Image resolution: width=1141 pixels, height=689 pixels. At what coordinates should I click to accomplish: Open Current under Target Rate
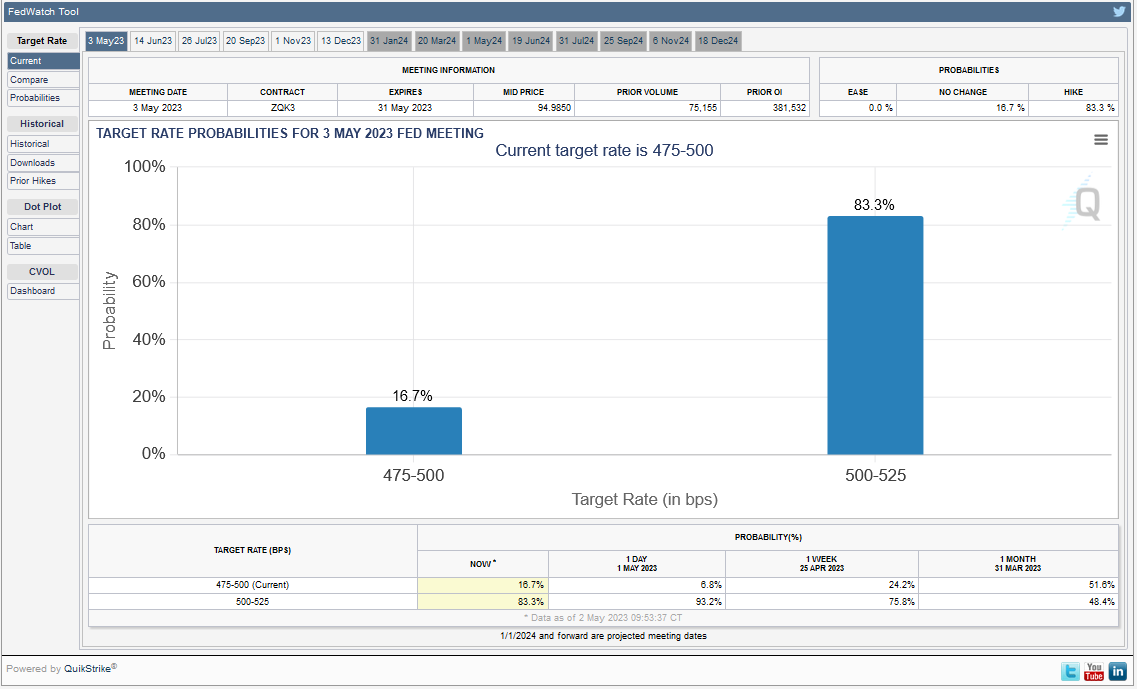pyautogui.click(x=43, y=61)
